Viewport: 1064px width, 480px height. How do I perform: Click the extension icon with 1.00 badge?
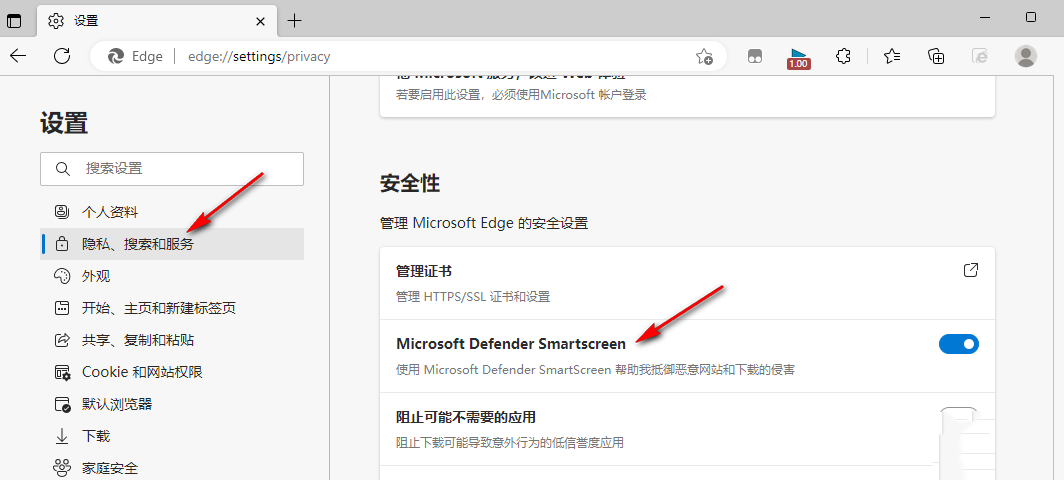pos(799,58)
